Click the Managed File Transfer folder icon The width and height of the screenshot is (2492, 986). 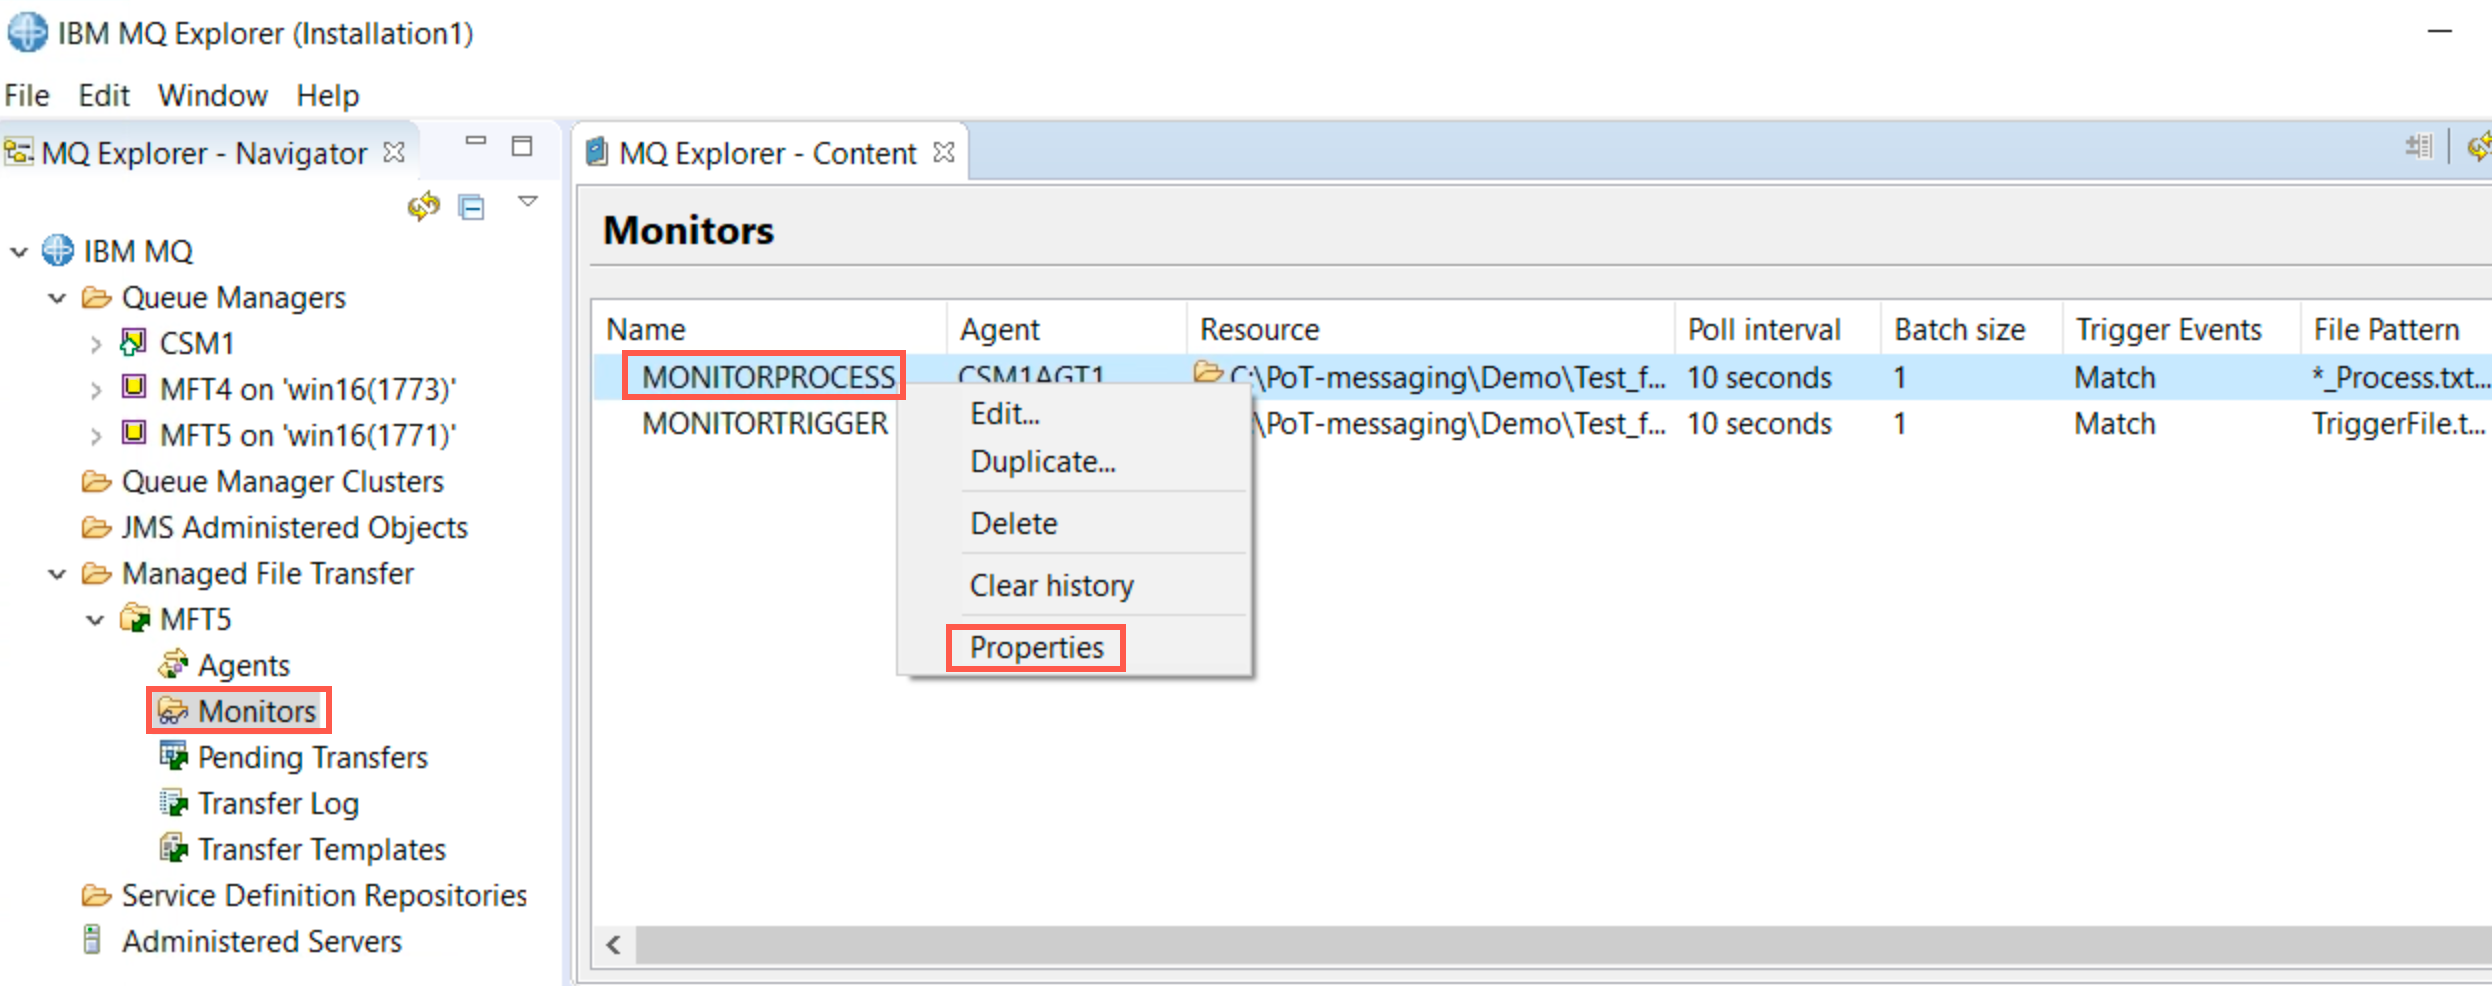click(x=97, y=573)
